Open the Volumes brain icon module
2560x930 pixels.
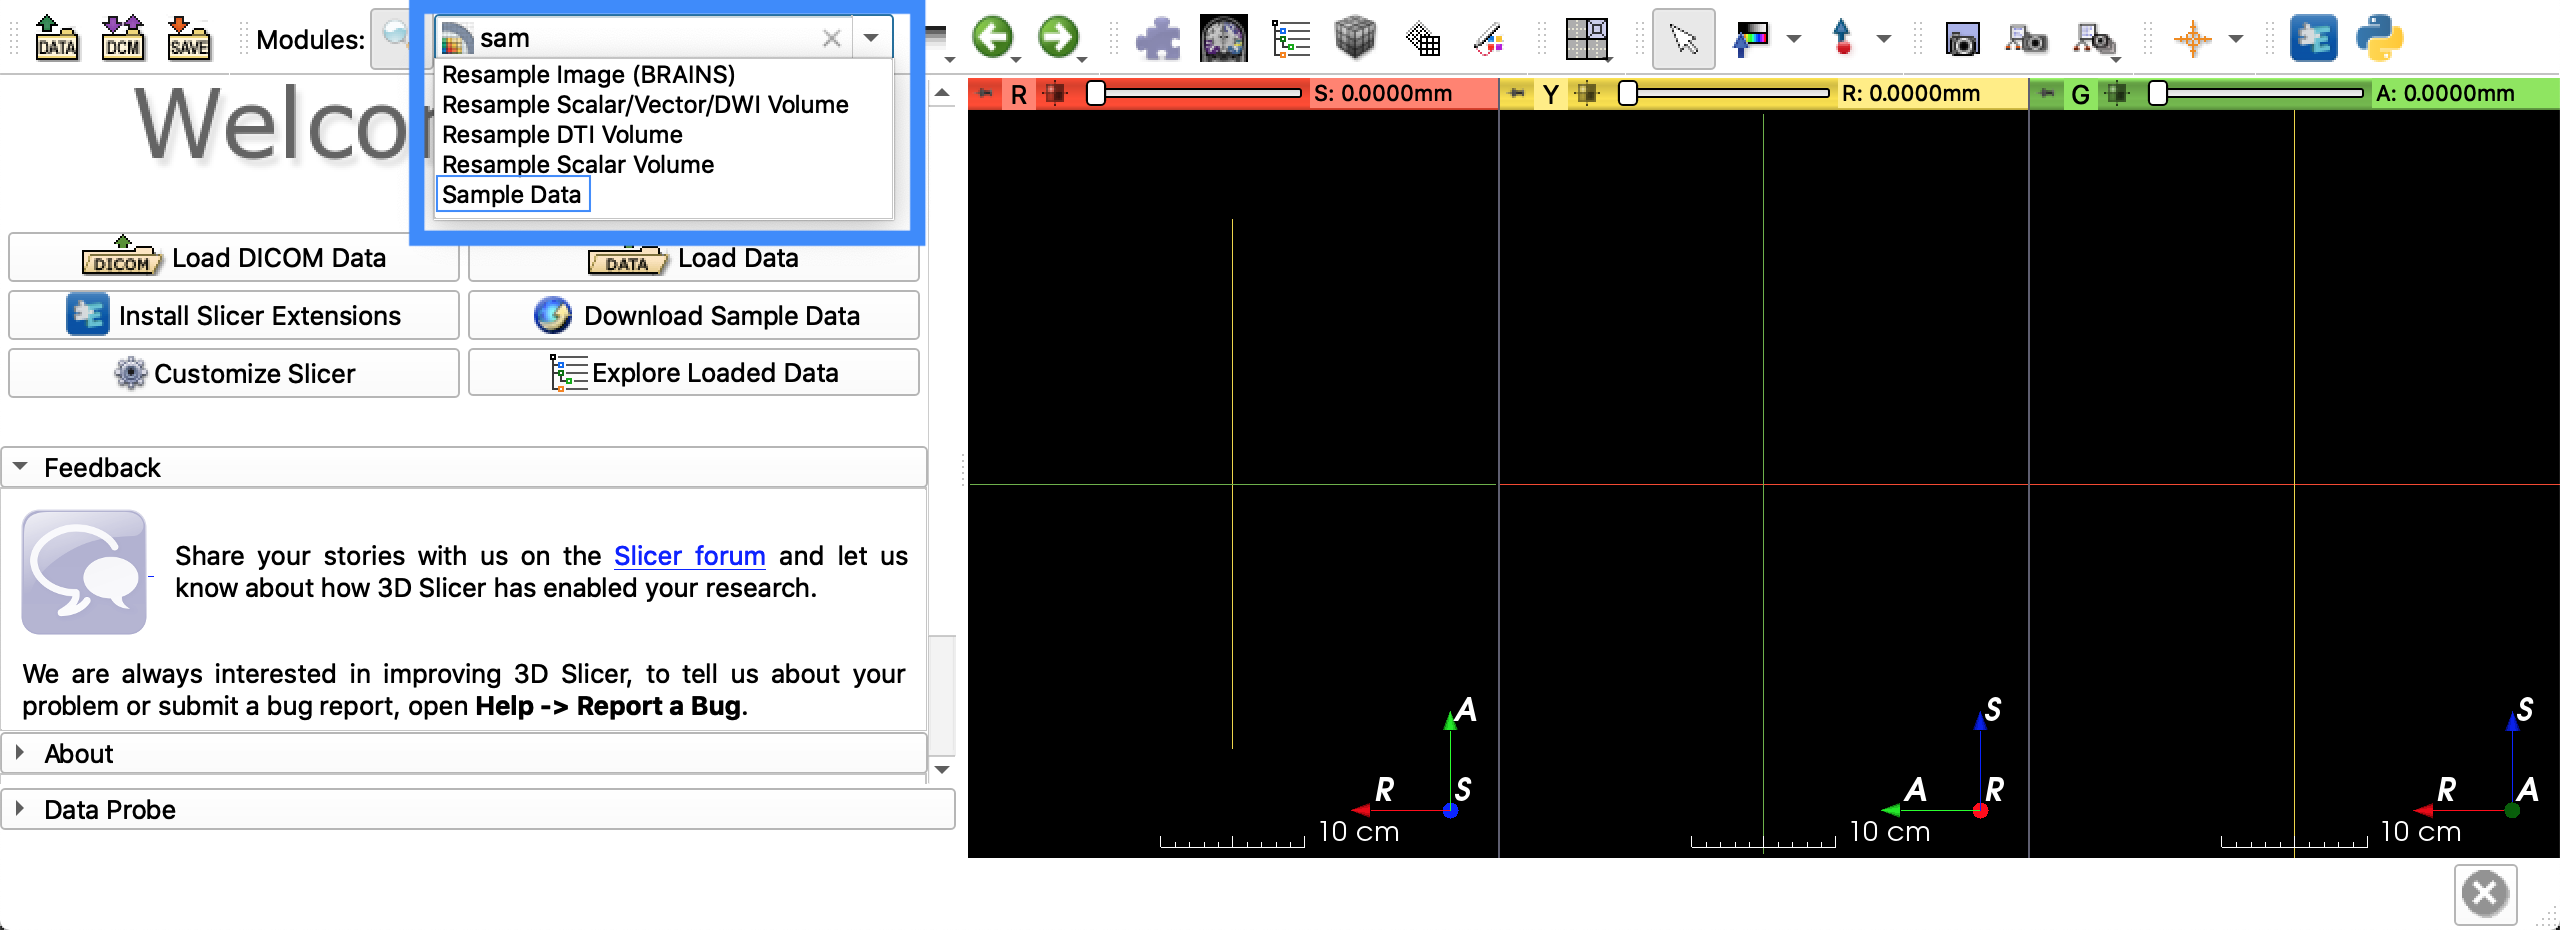(x=1224, y=39)
